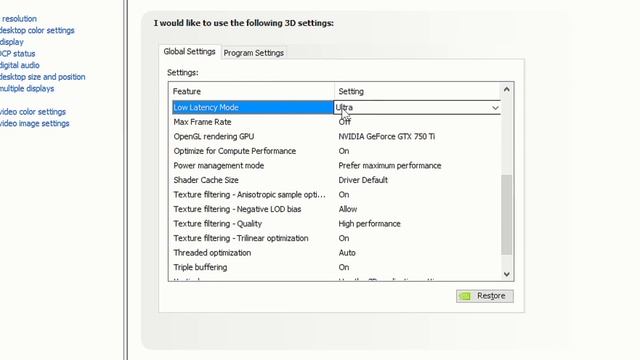Screen dimensions: 640x360
Task: Select Texture filtering Trilinear optimization row
Action: pos(241,238)
